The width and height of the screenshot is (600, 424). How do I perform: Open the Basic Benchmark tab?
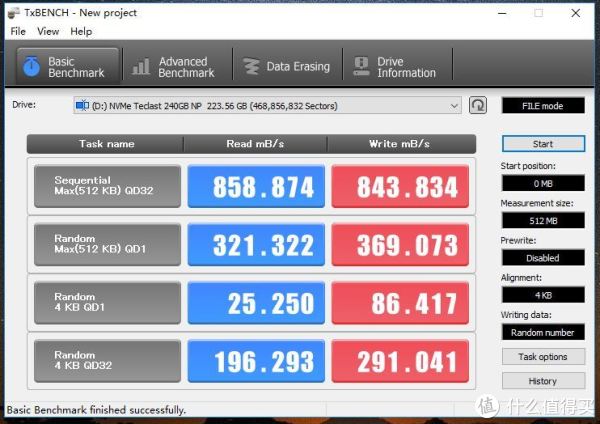pyautogui.click(x=68, y=66)
